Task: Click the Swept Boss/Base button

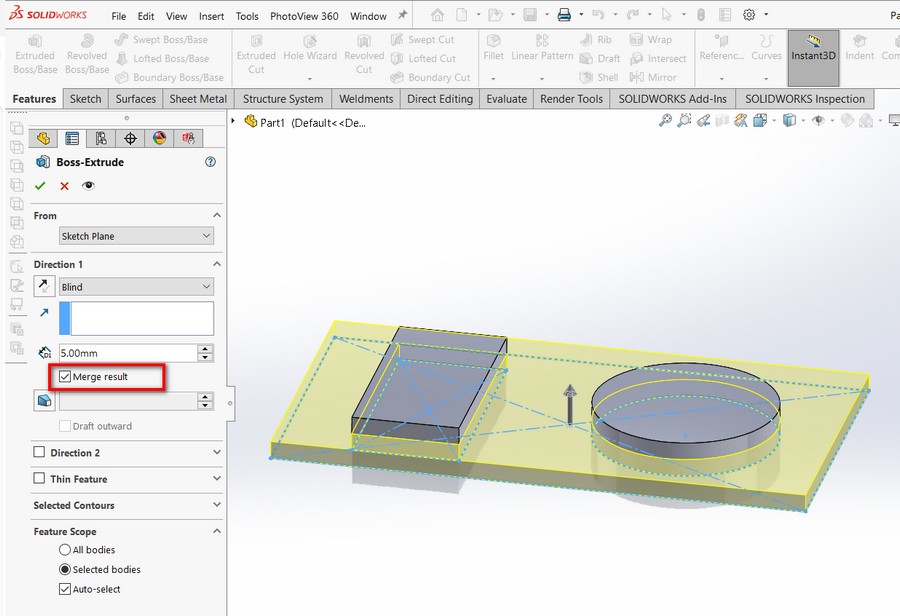Action: (161, 40)
